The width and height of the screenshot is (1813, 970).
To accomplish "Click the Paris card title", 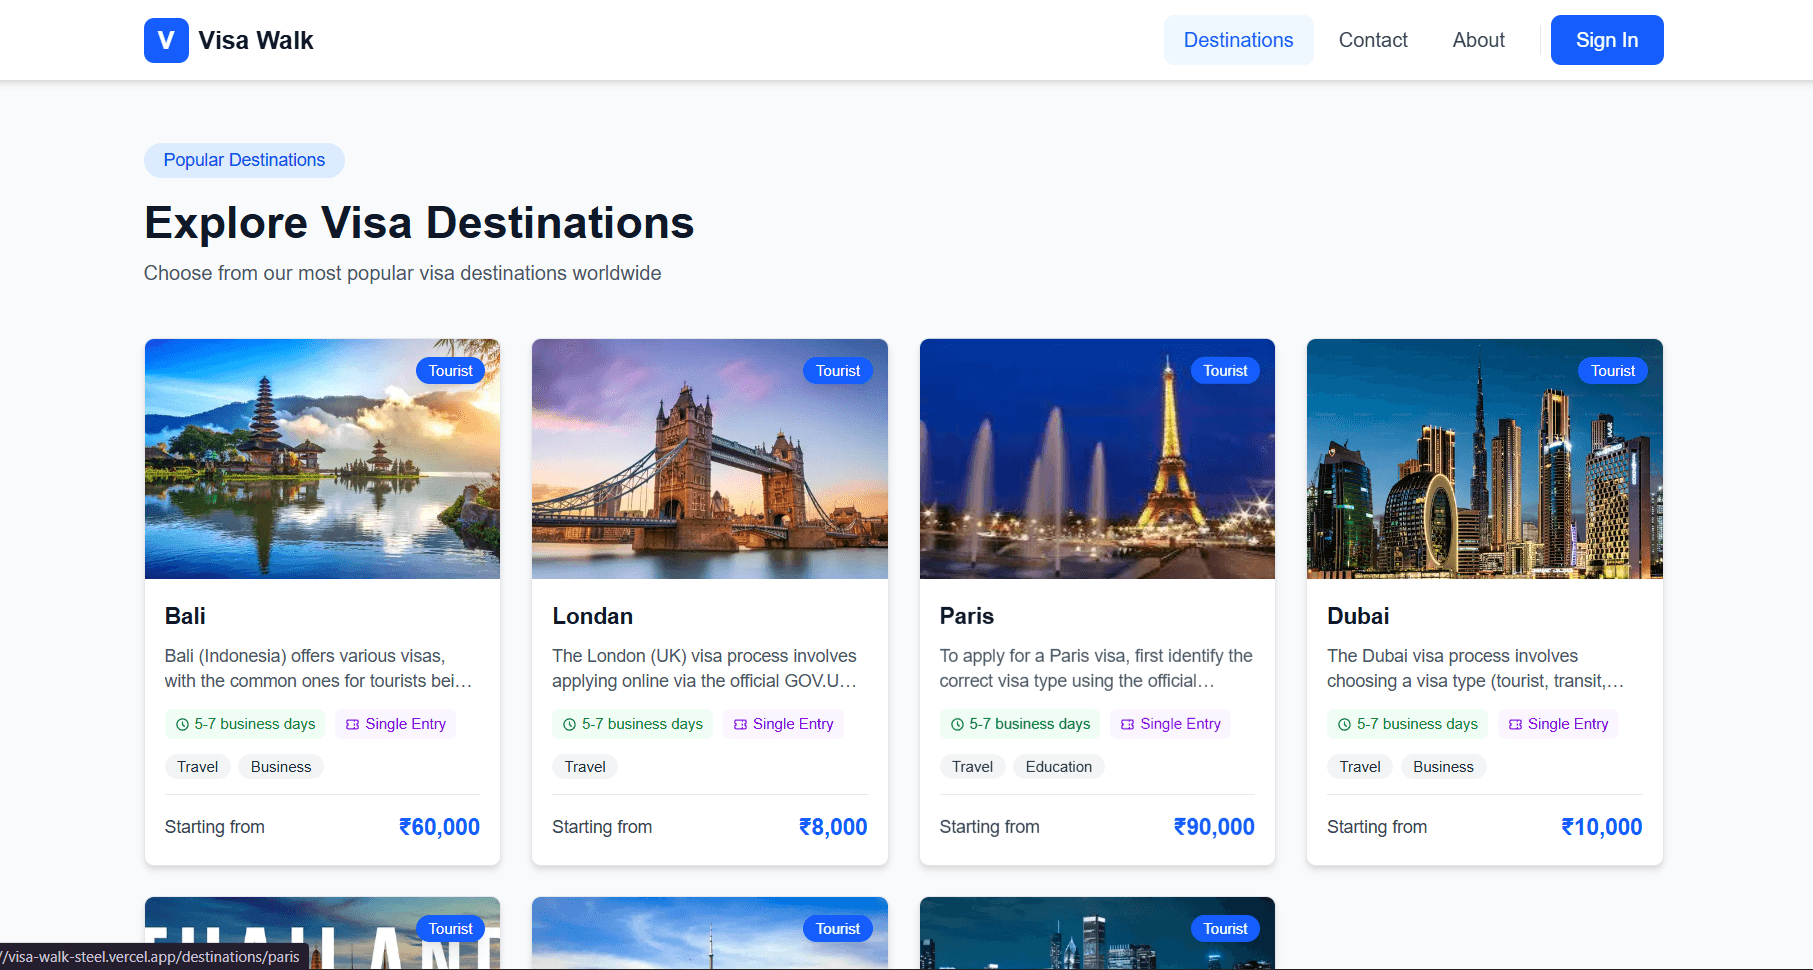I will (966, 616).
